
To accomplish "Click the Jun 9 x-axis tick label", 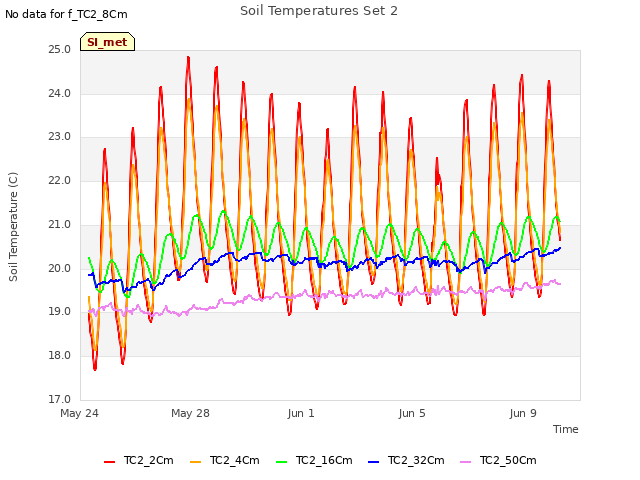I will (x=523, y=413).
